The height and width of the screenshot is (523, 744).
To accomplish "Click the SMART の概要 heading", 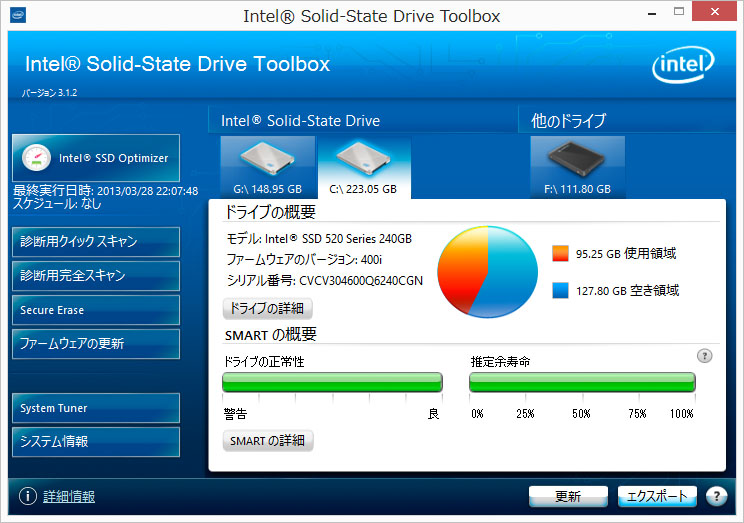I will pos(270,335).
